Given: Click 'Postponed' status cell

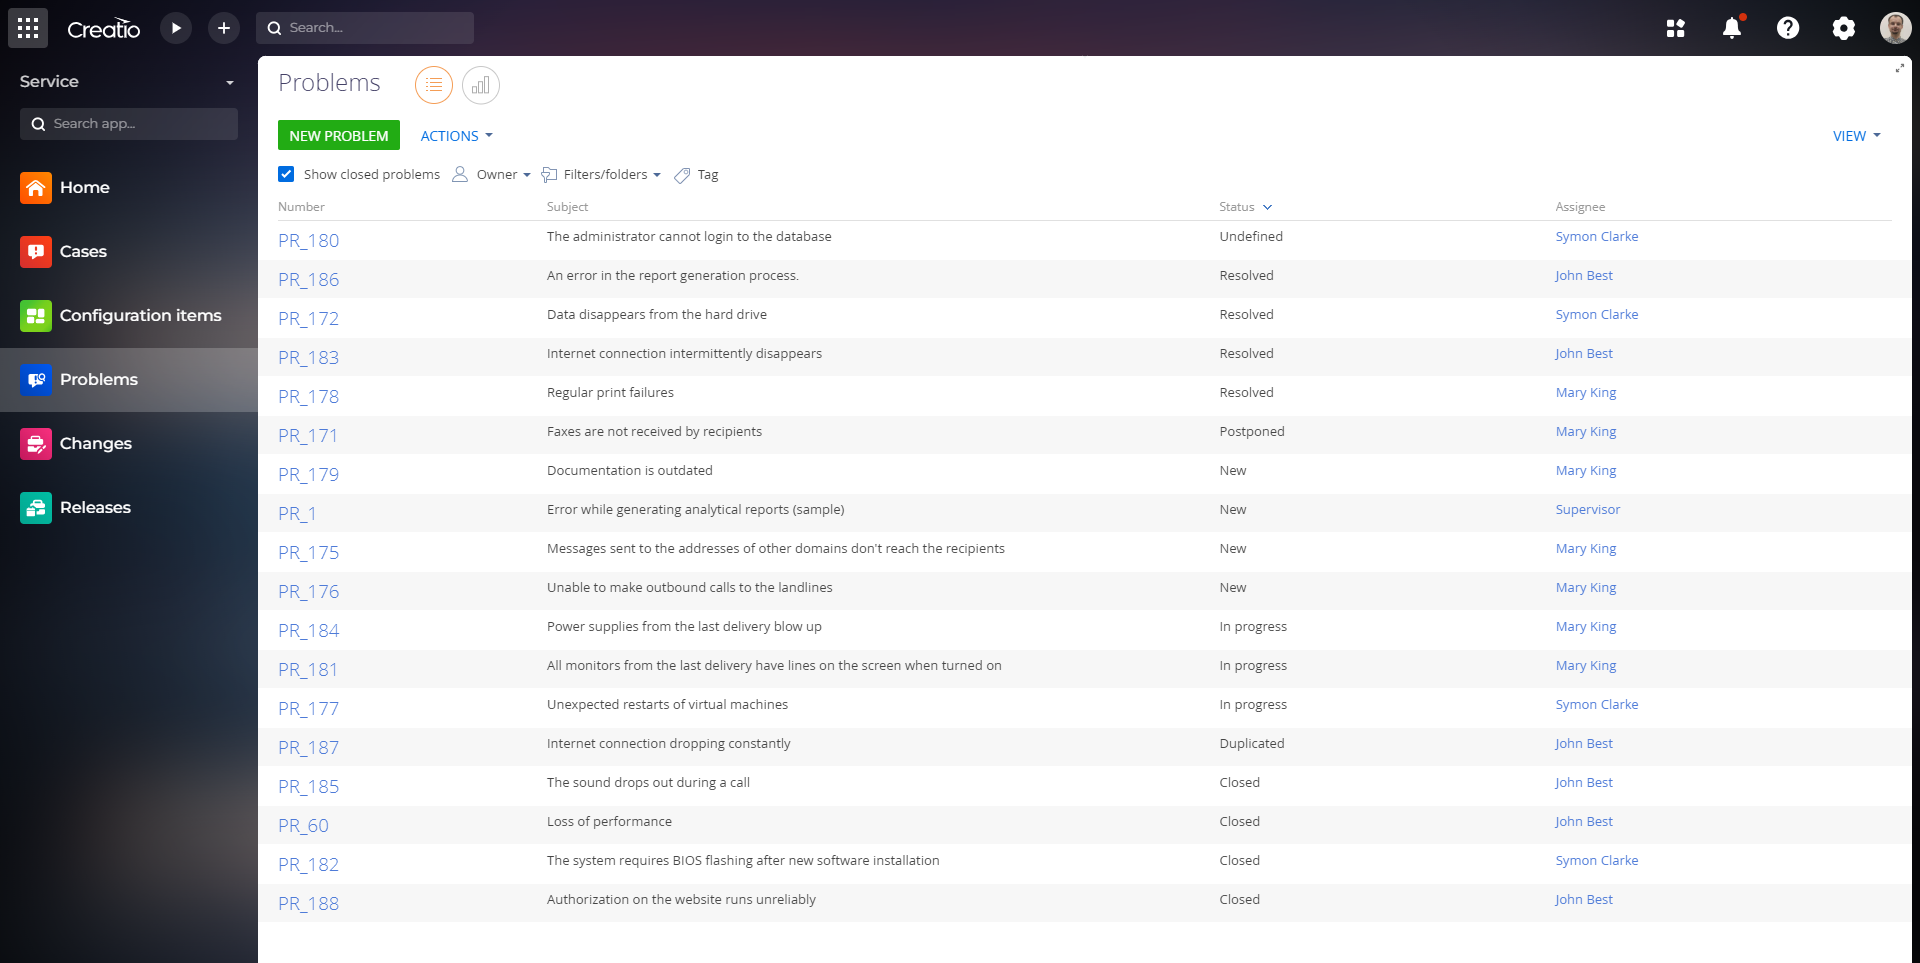Looking at the screenshot, I should 1252,432.
